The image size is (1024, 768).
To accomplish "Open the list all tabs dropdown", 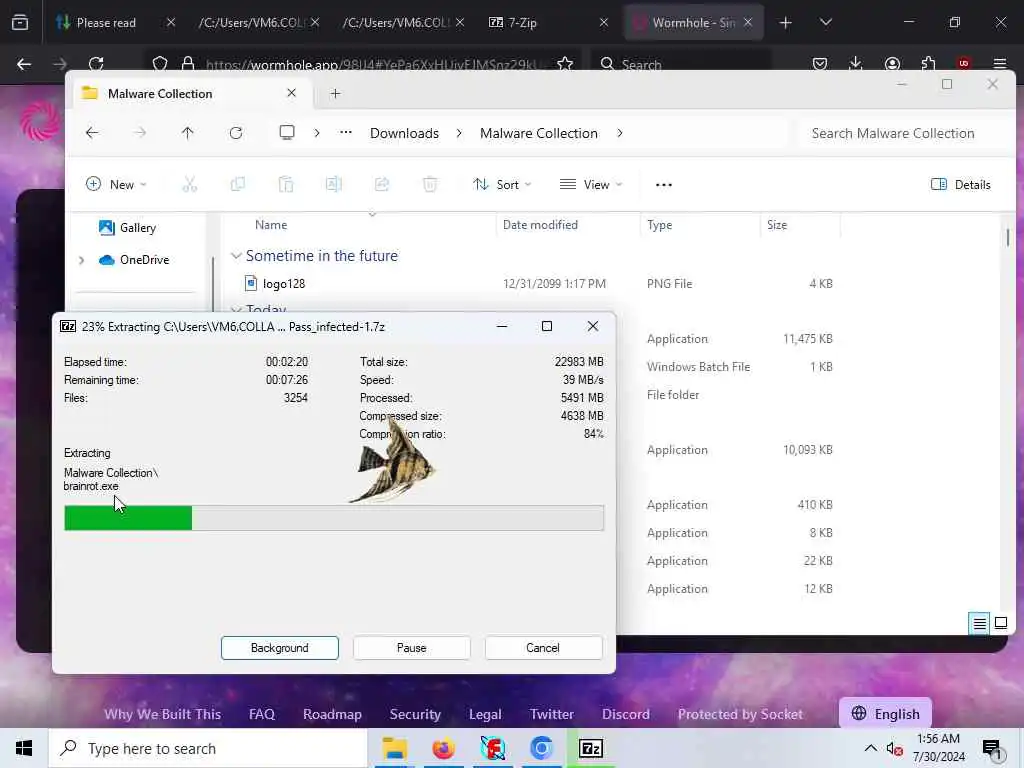I will [825, 23].
